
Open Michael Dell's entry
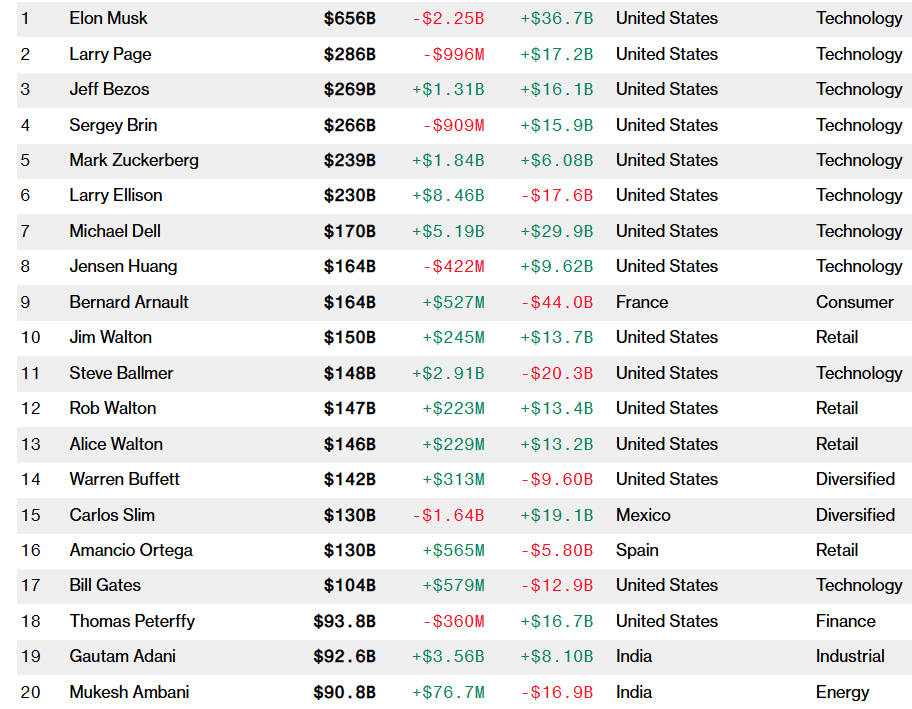click(x=115, y=231)
